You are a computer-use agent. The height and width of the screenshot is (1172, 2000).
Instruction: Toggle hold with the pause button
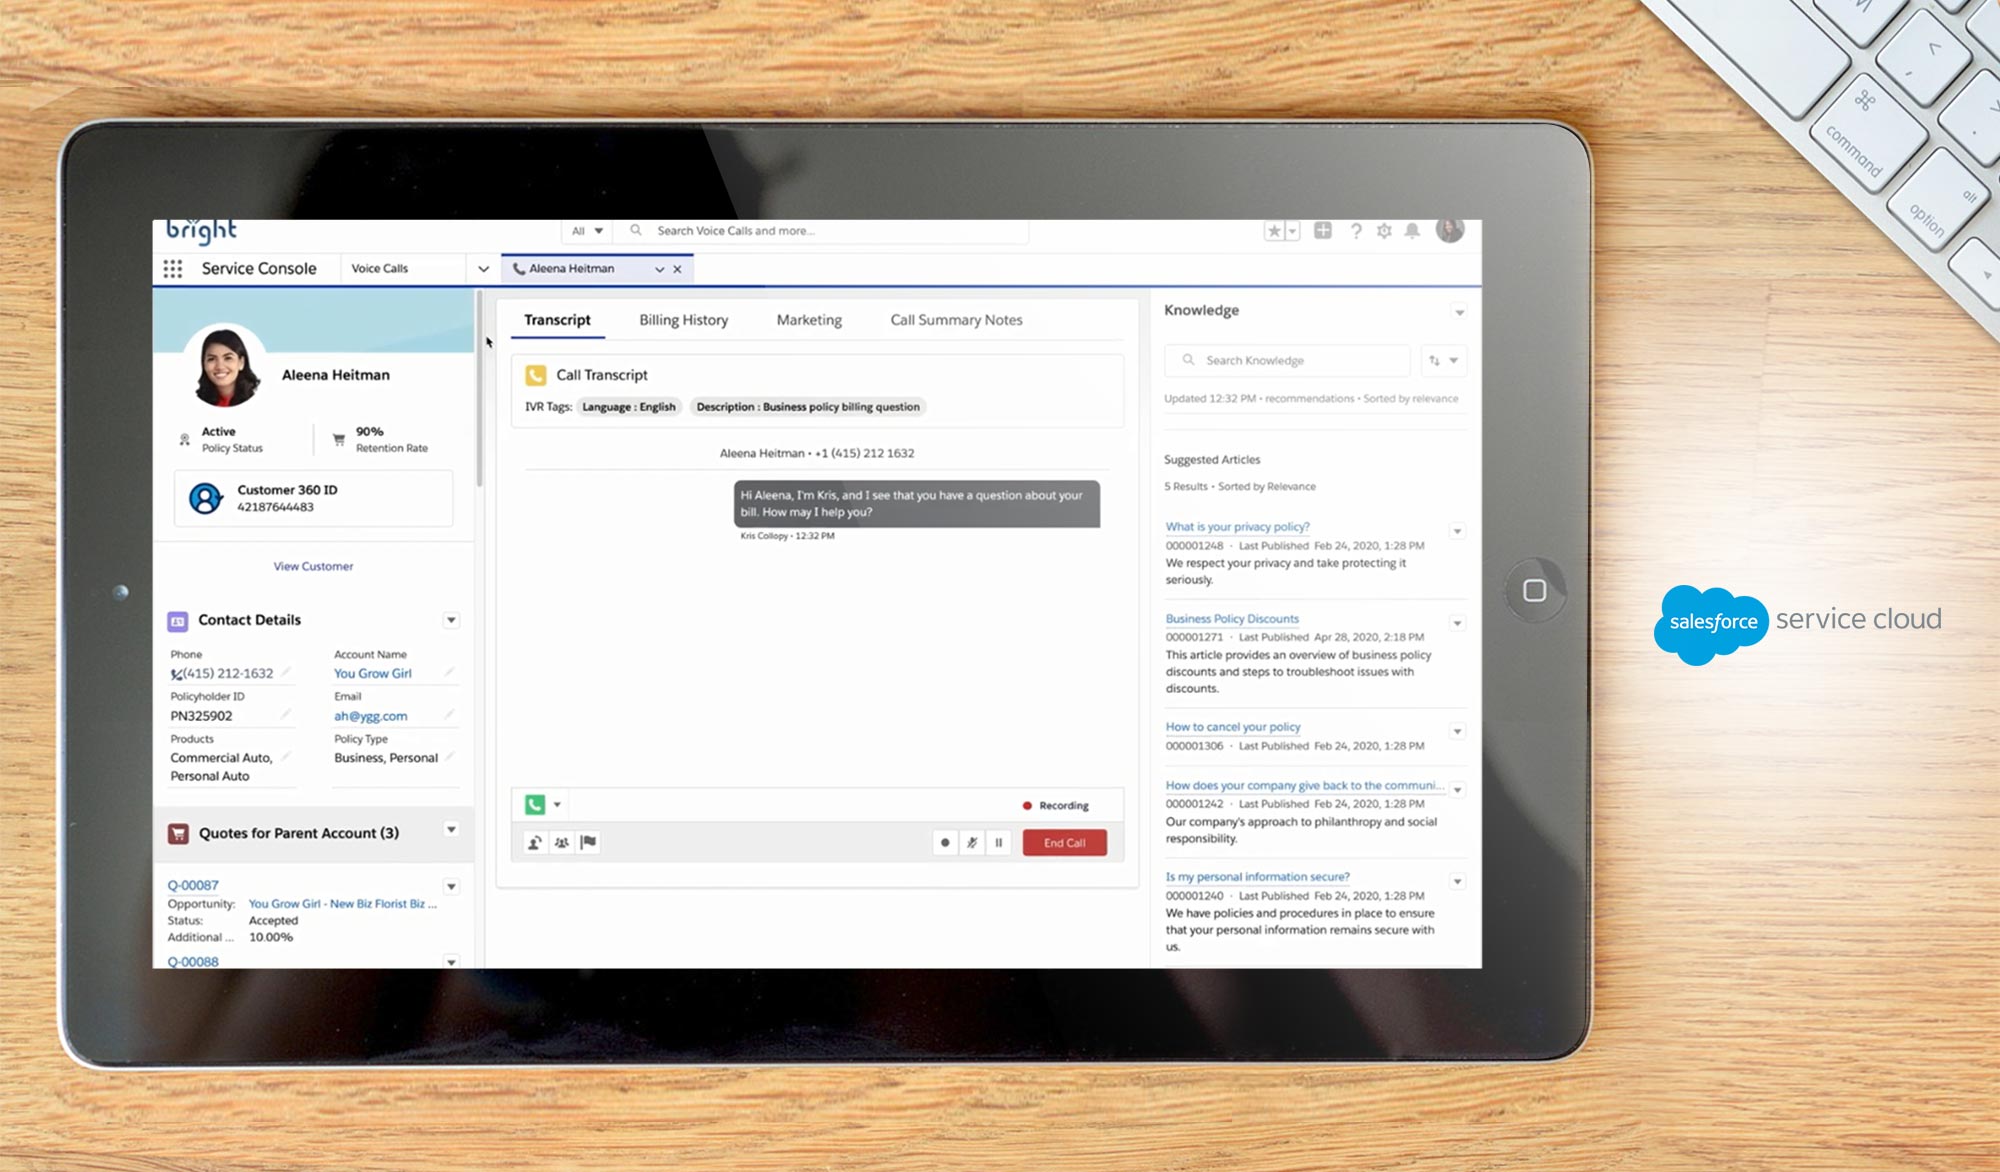coord(999,843)
